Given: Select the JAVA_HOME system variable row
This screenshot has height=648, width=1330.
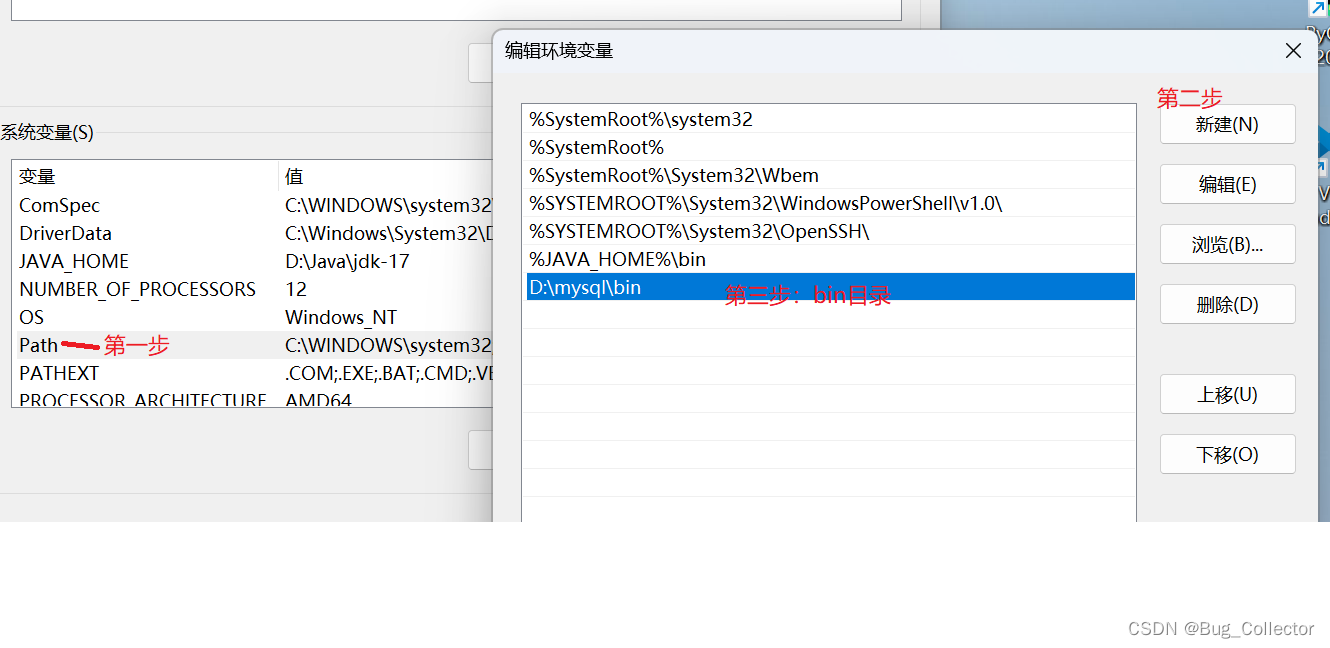Looking at the screenshot, I should click(x=73, y=261).
